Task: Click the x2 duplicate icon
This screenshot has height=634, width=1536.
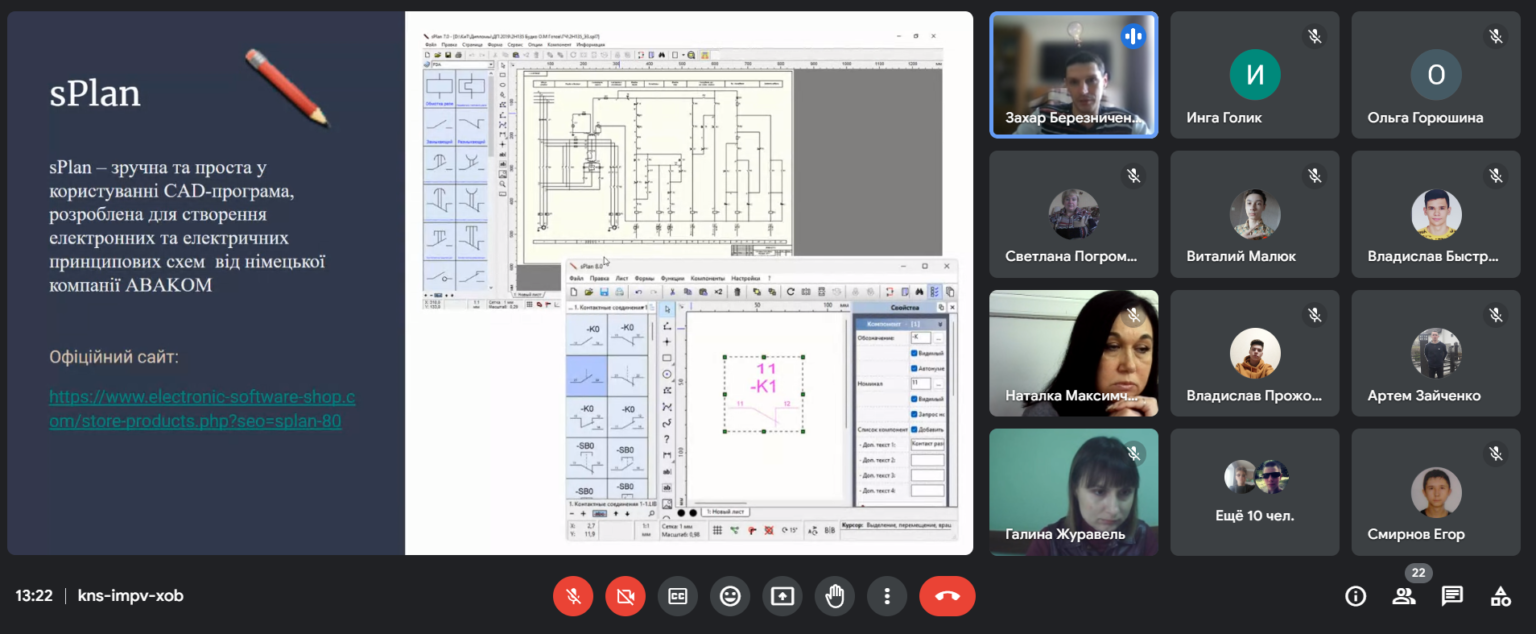Action: pos(718,292)
